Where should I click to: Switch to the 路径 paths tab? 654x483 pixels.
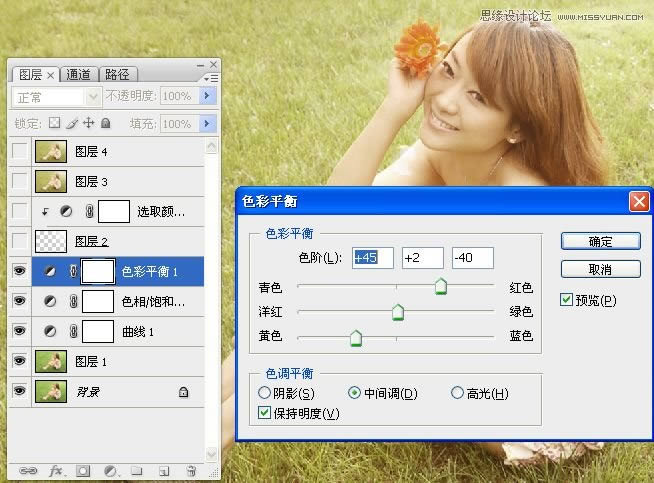[x=118, y=75]
